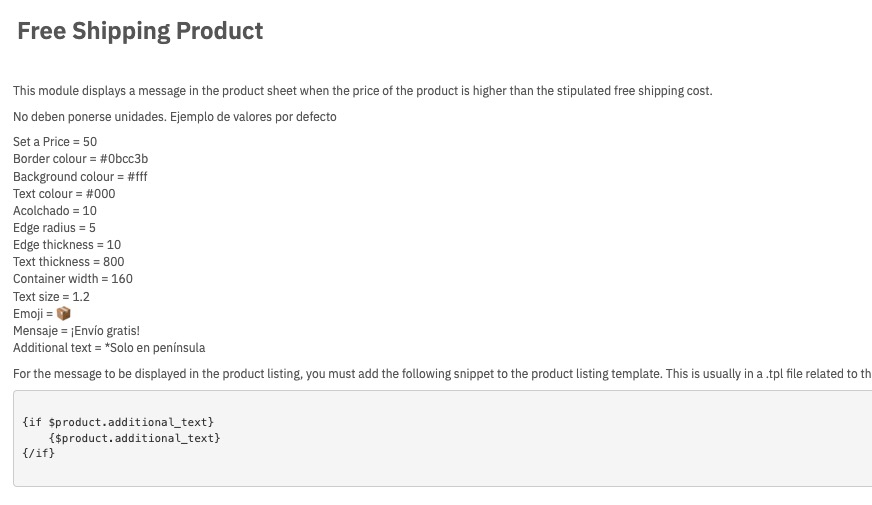This screenshot has width=872, height=505.
Task: Click the Border colour #0bcc3b value
Action: point(124,159)
